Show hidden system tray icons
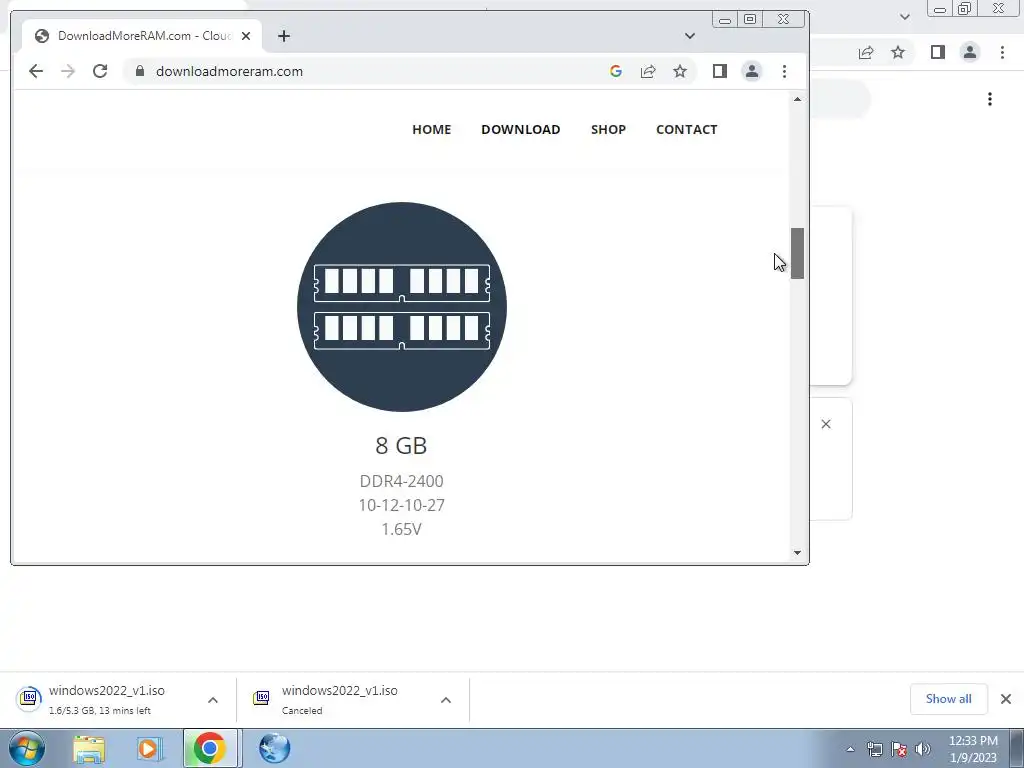This screenshot has height=768, width=1024. (x=850, y=749)
